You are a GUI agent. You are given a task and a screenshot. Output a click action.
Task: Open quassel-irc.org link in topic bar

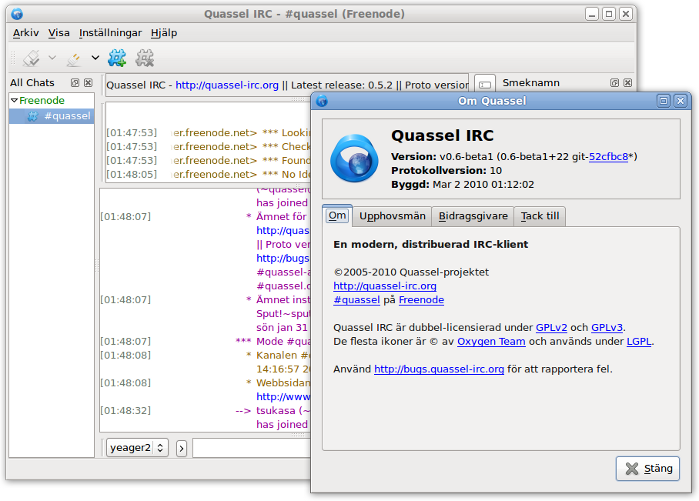227,85
